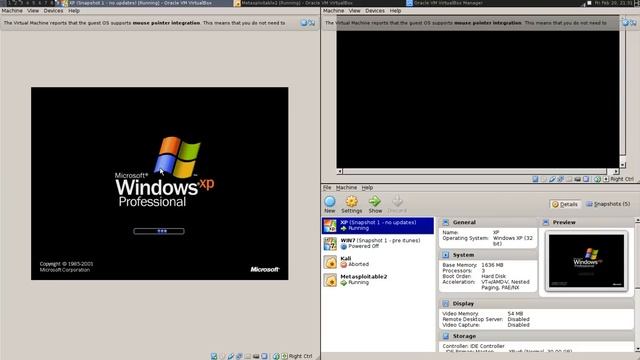Select Kali virtual machine in list
This screenshot has height=360, width=640.
(x=378, y=261)
